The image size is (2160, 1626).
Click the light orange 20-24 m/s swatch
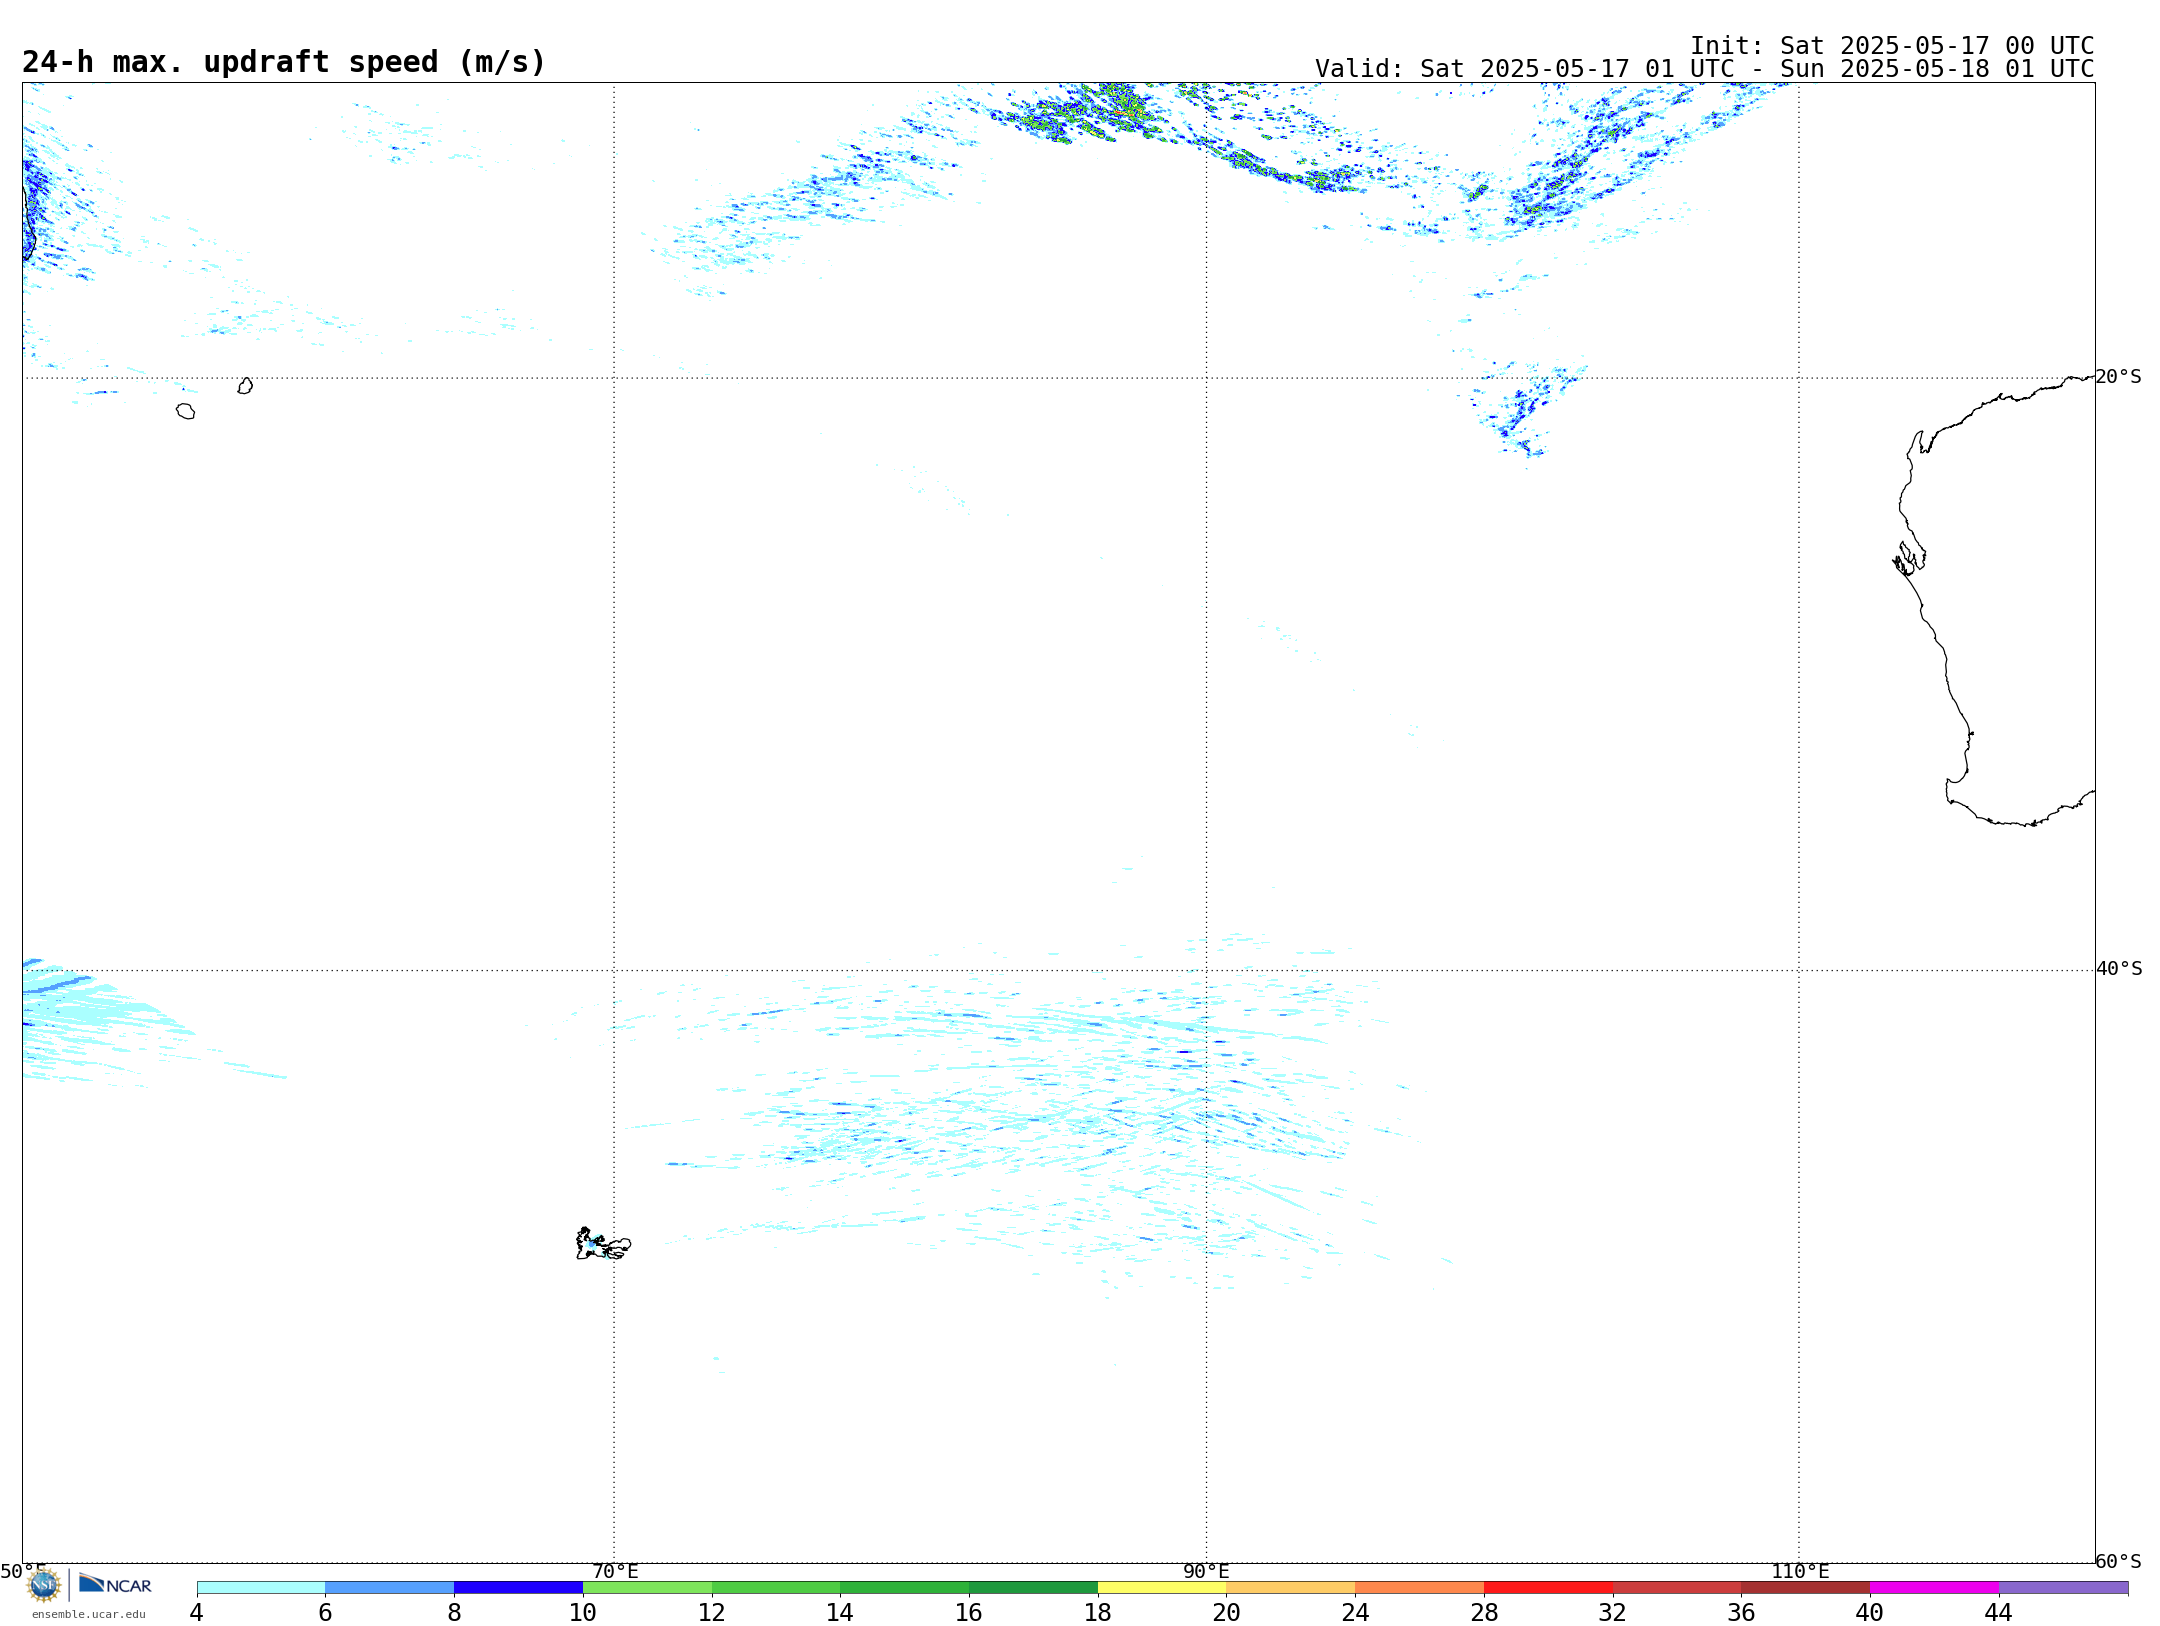click(x=1291, y=1587)
